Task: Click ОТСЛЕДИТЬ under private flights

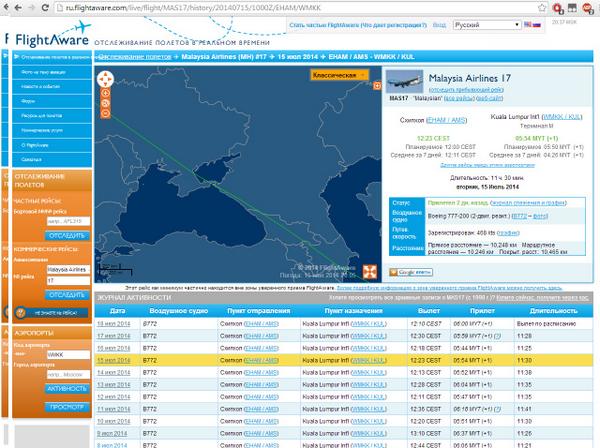Action: [67, 236]
